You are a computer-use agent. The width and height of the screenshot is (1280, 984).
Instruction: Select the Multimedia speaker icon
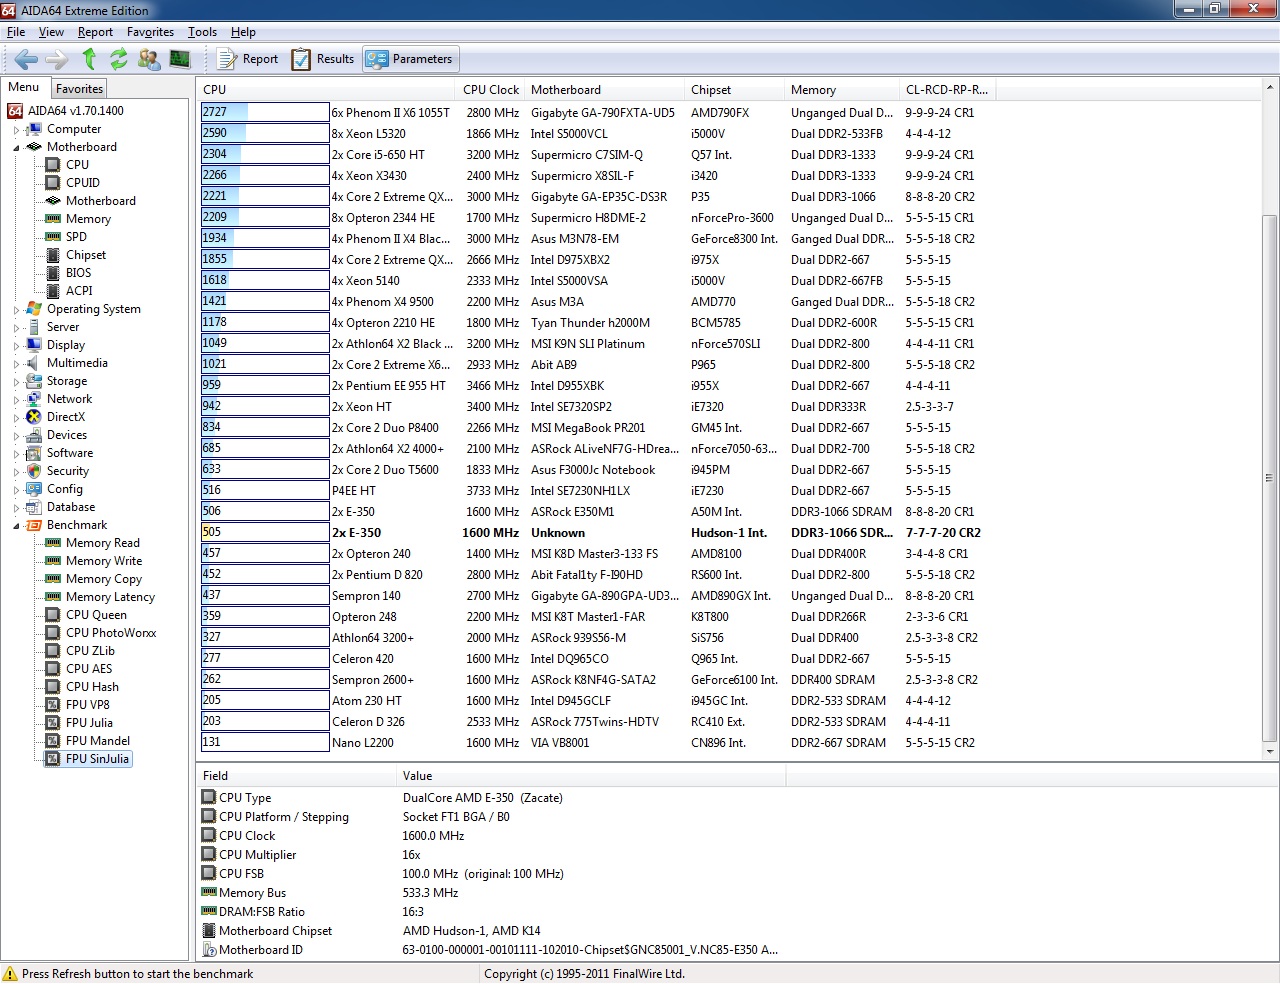pyautogui.click(x=34, y=363)
